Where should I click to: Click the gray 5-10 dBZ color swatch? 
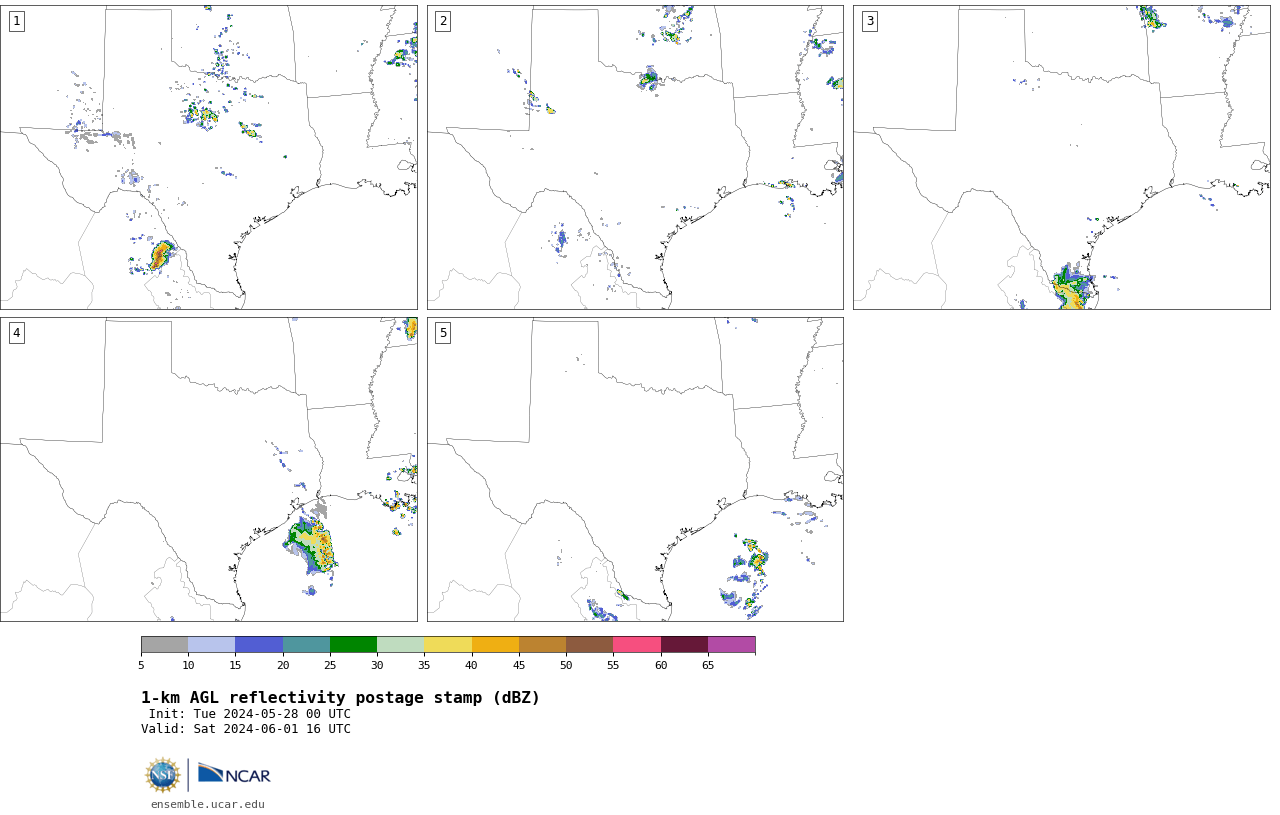click(x=164, y=645)
